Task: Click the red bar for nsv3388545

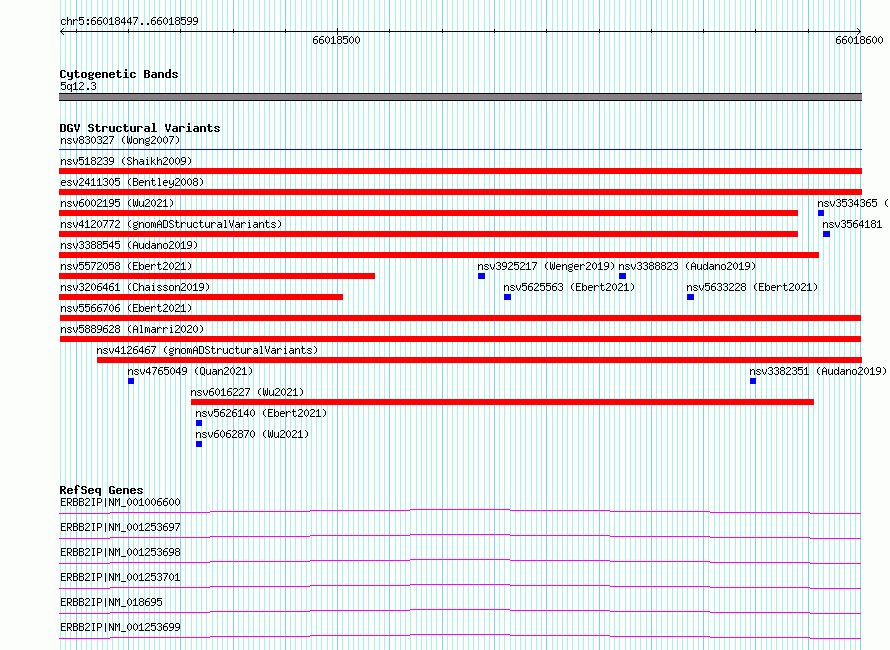Action: coord(439,255)
